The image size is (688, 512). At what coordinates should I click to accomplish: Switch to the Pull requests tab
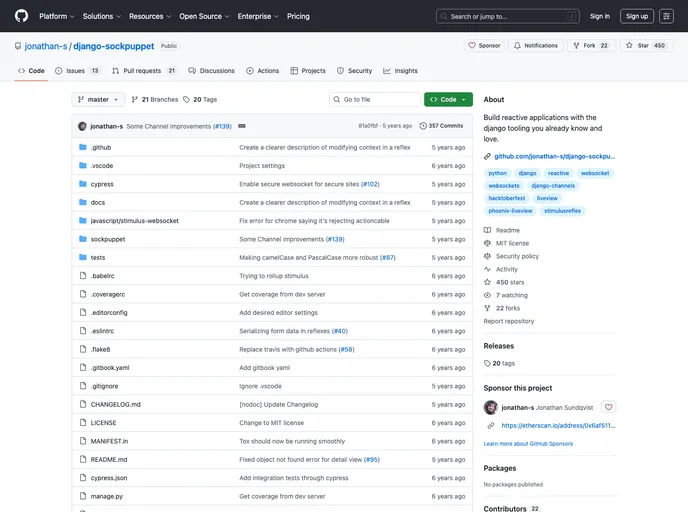coord(144,71)
